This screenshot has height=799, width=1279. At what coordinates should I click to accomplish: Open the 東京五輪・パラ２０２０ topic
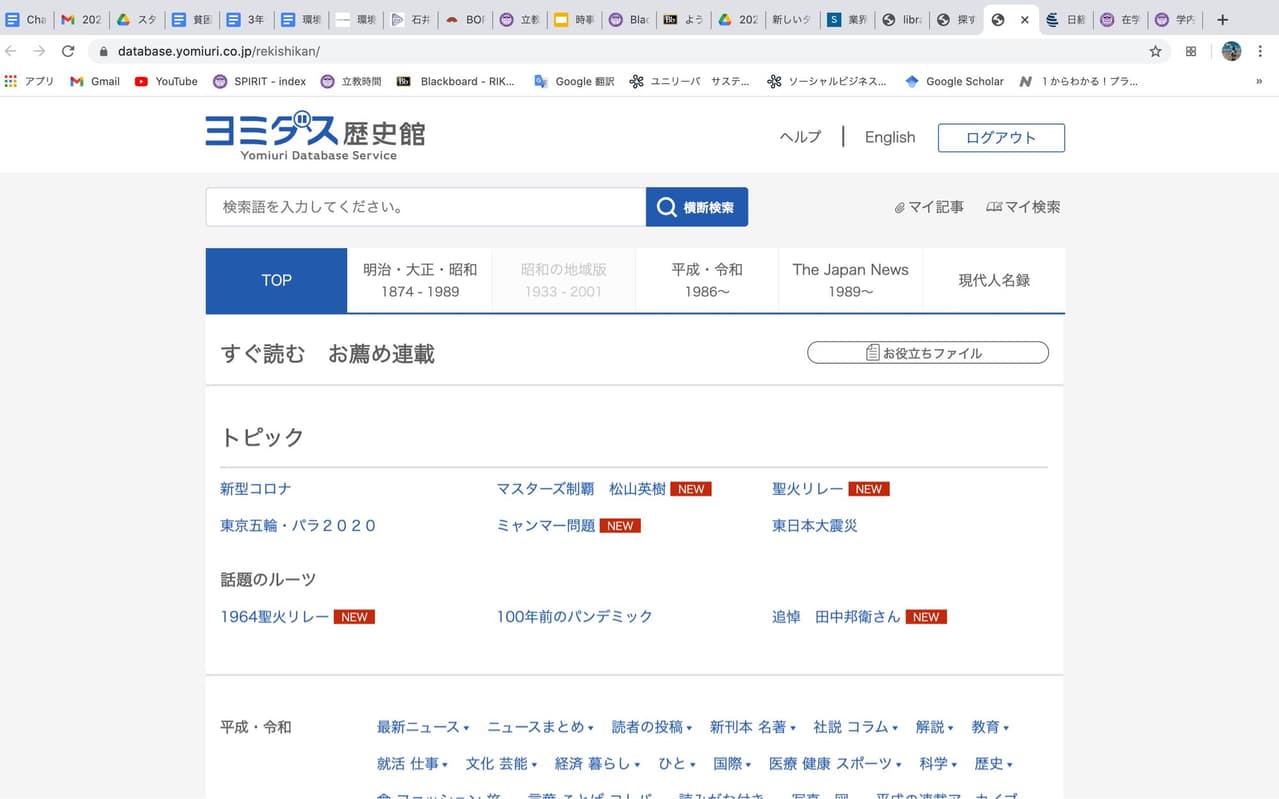tap(298, 526)
